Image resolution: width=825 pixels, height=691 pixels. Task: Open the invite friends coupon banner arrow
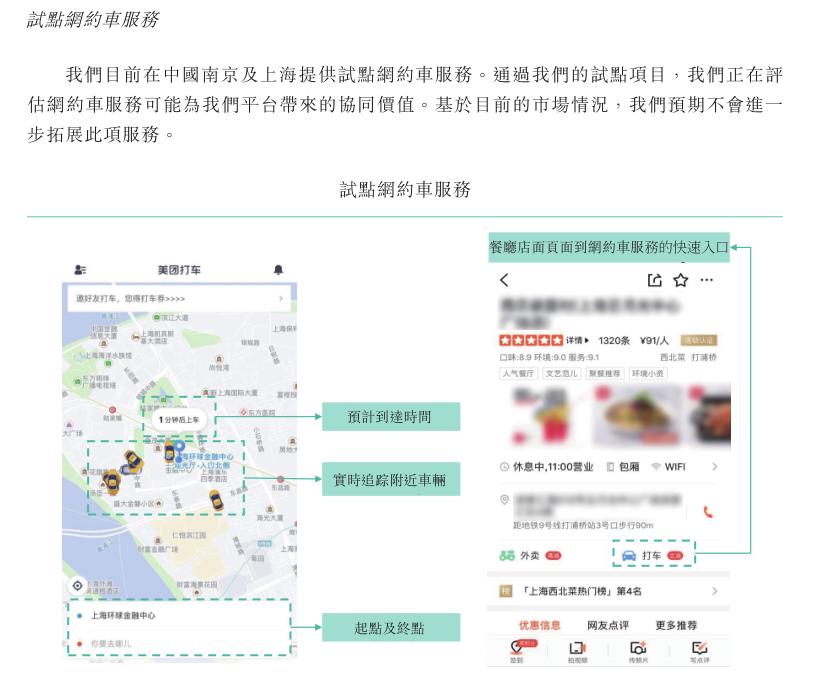tap(281, 298)
